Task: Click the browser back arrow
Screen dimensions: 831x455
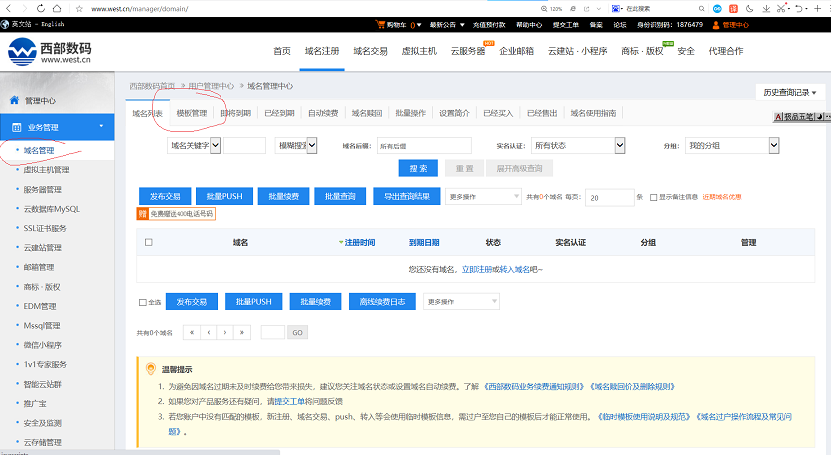Action: tap(8, 8)
